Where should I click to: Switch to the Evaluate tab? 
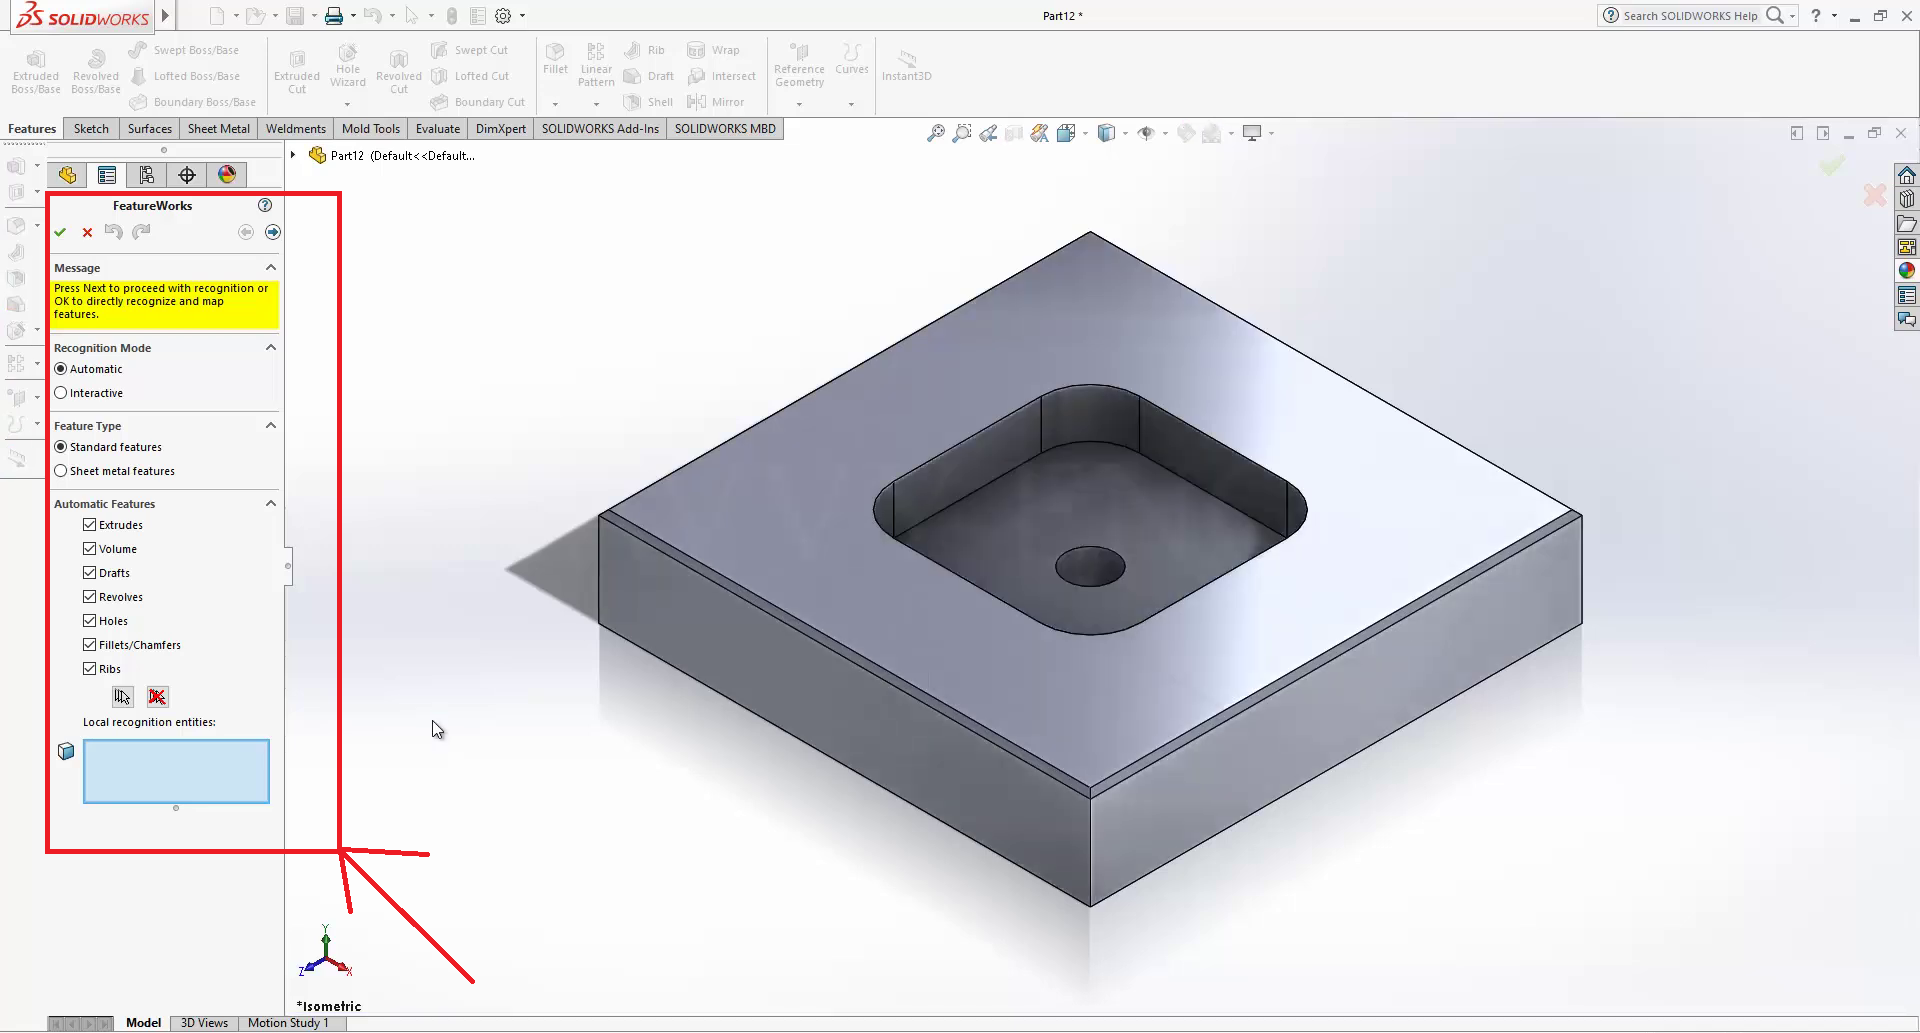coord(438,129)
